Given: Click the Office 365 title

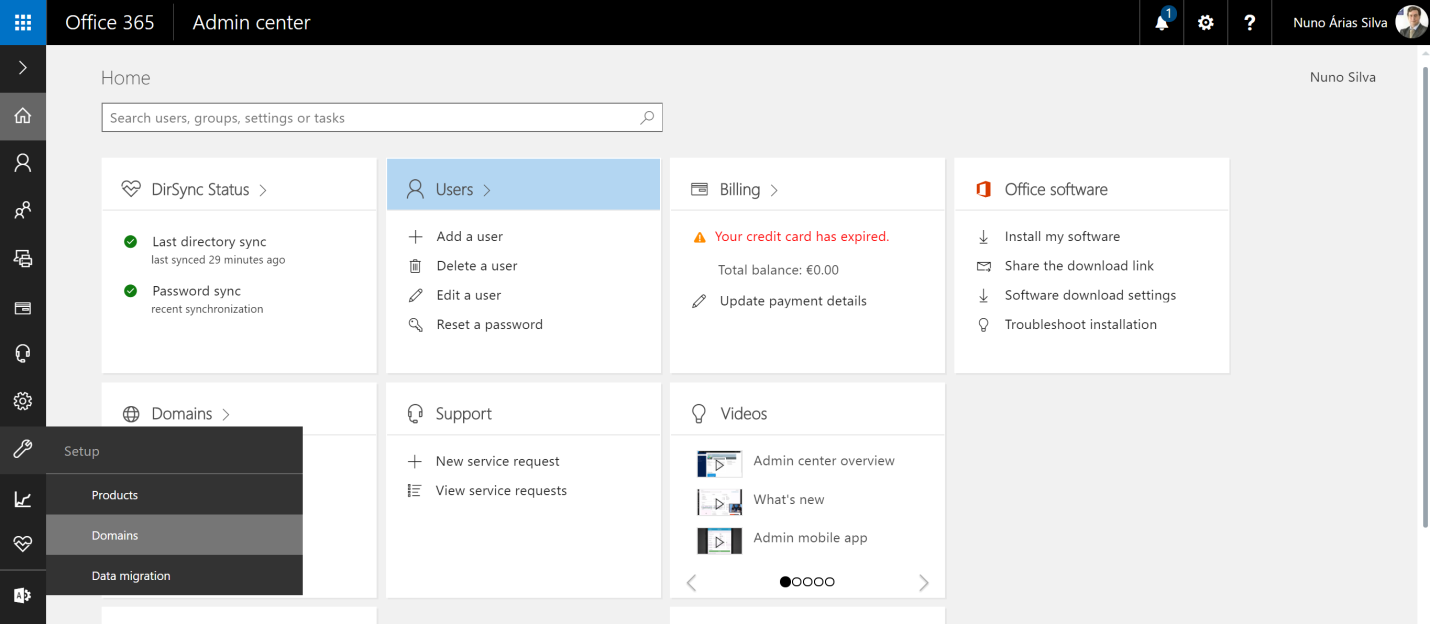Looking at the screenshot, I should (109, 22).
